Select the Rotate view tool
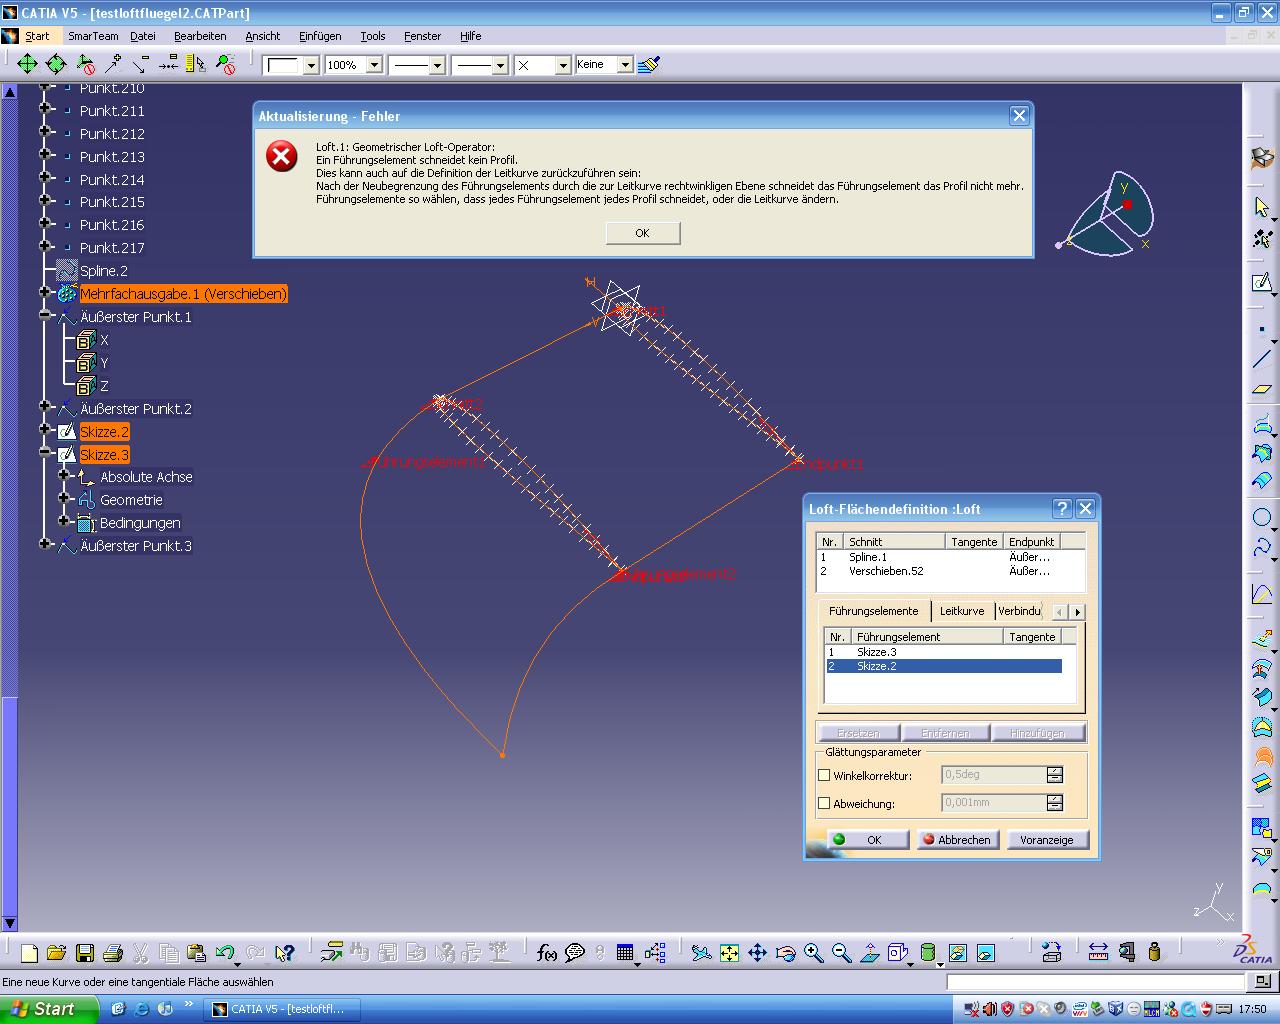Viewport: 1280px width, 1024px height. pos(786,953)
